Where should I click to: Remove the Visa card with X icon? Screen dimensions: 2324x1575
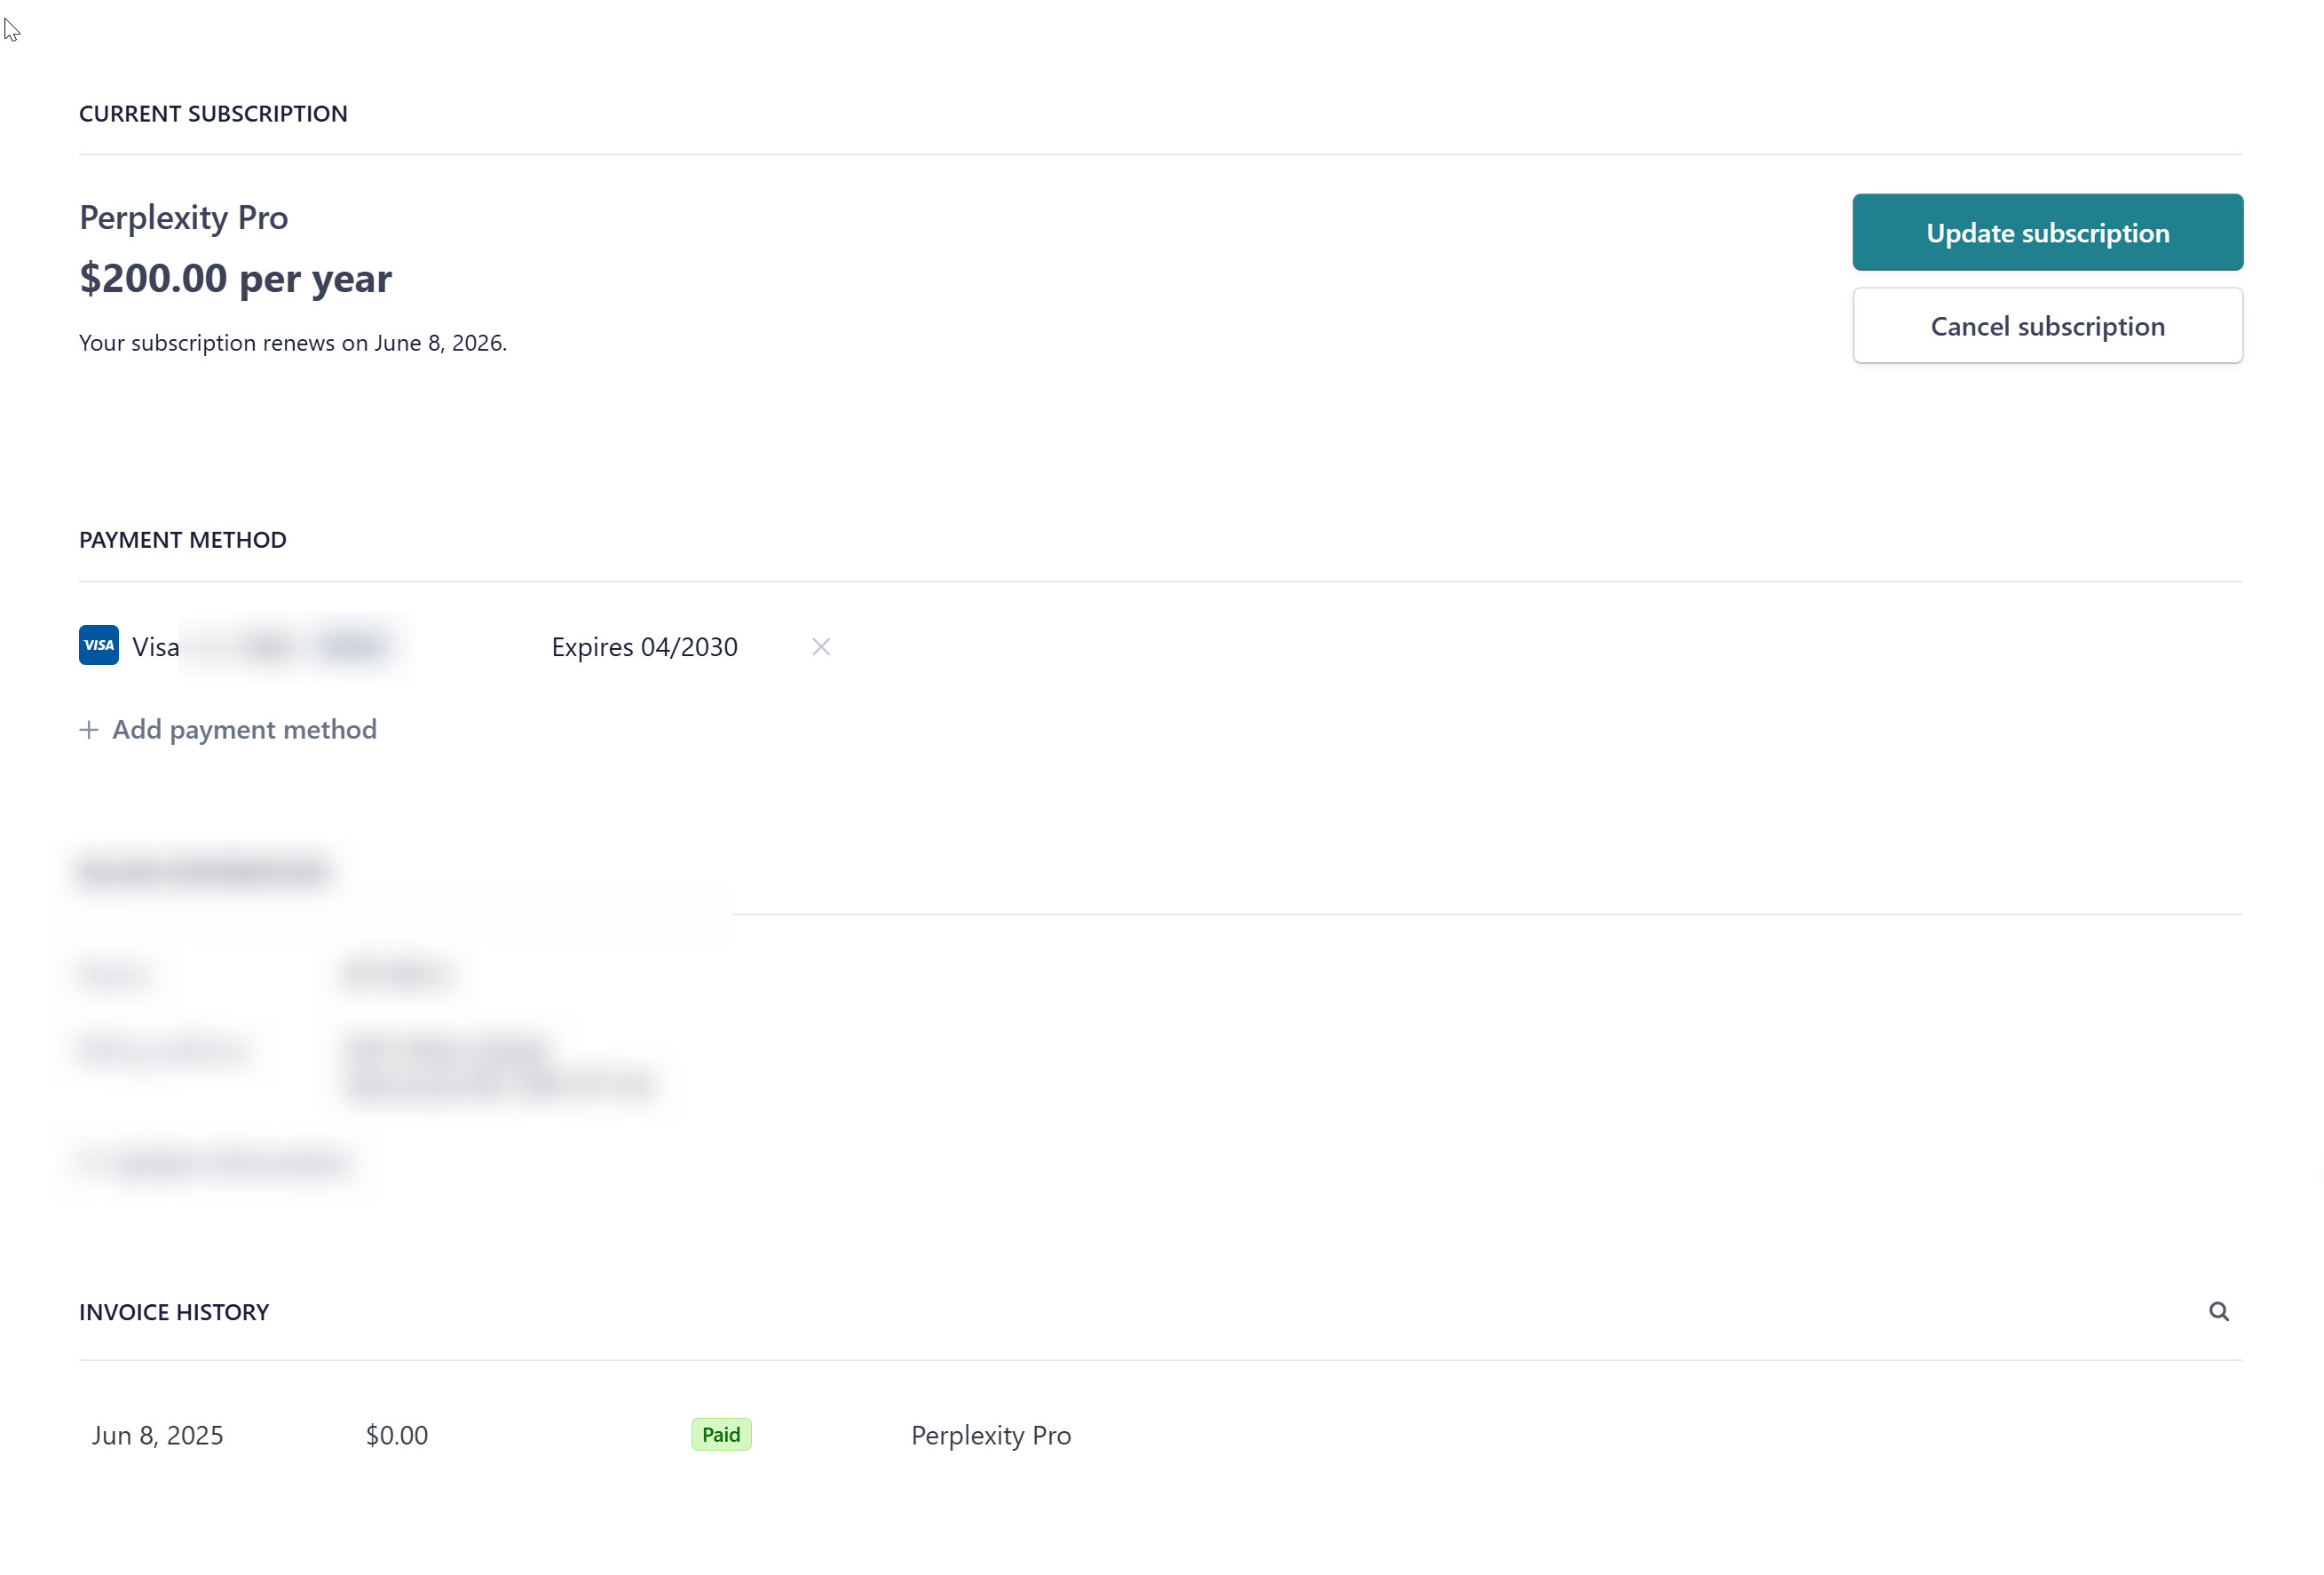[x=820, y=647]
